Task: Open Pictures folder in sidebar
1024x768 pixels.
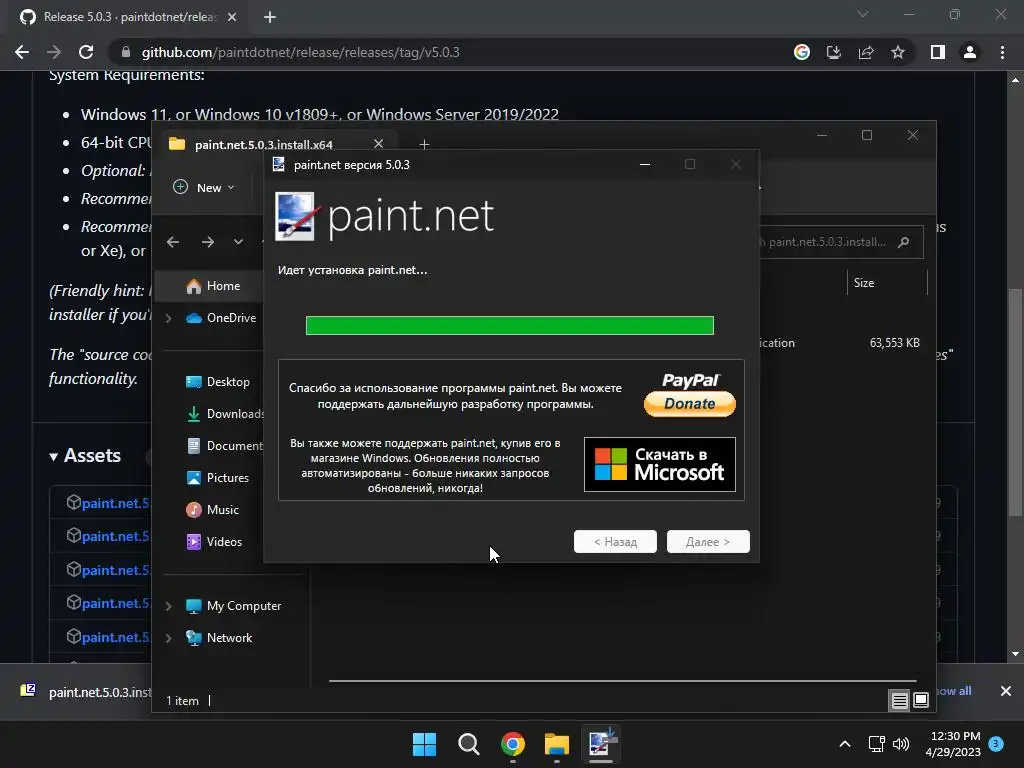Action: coord(217,478)
